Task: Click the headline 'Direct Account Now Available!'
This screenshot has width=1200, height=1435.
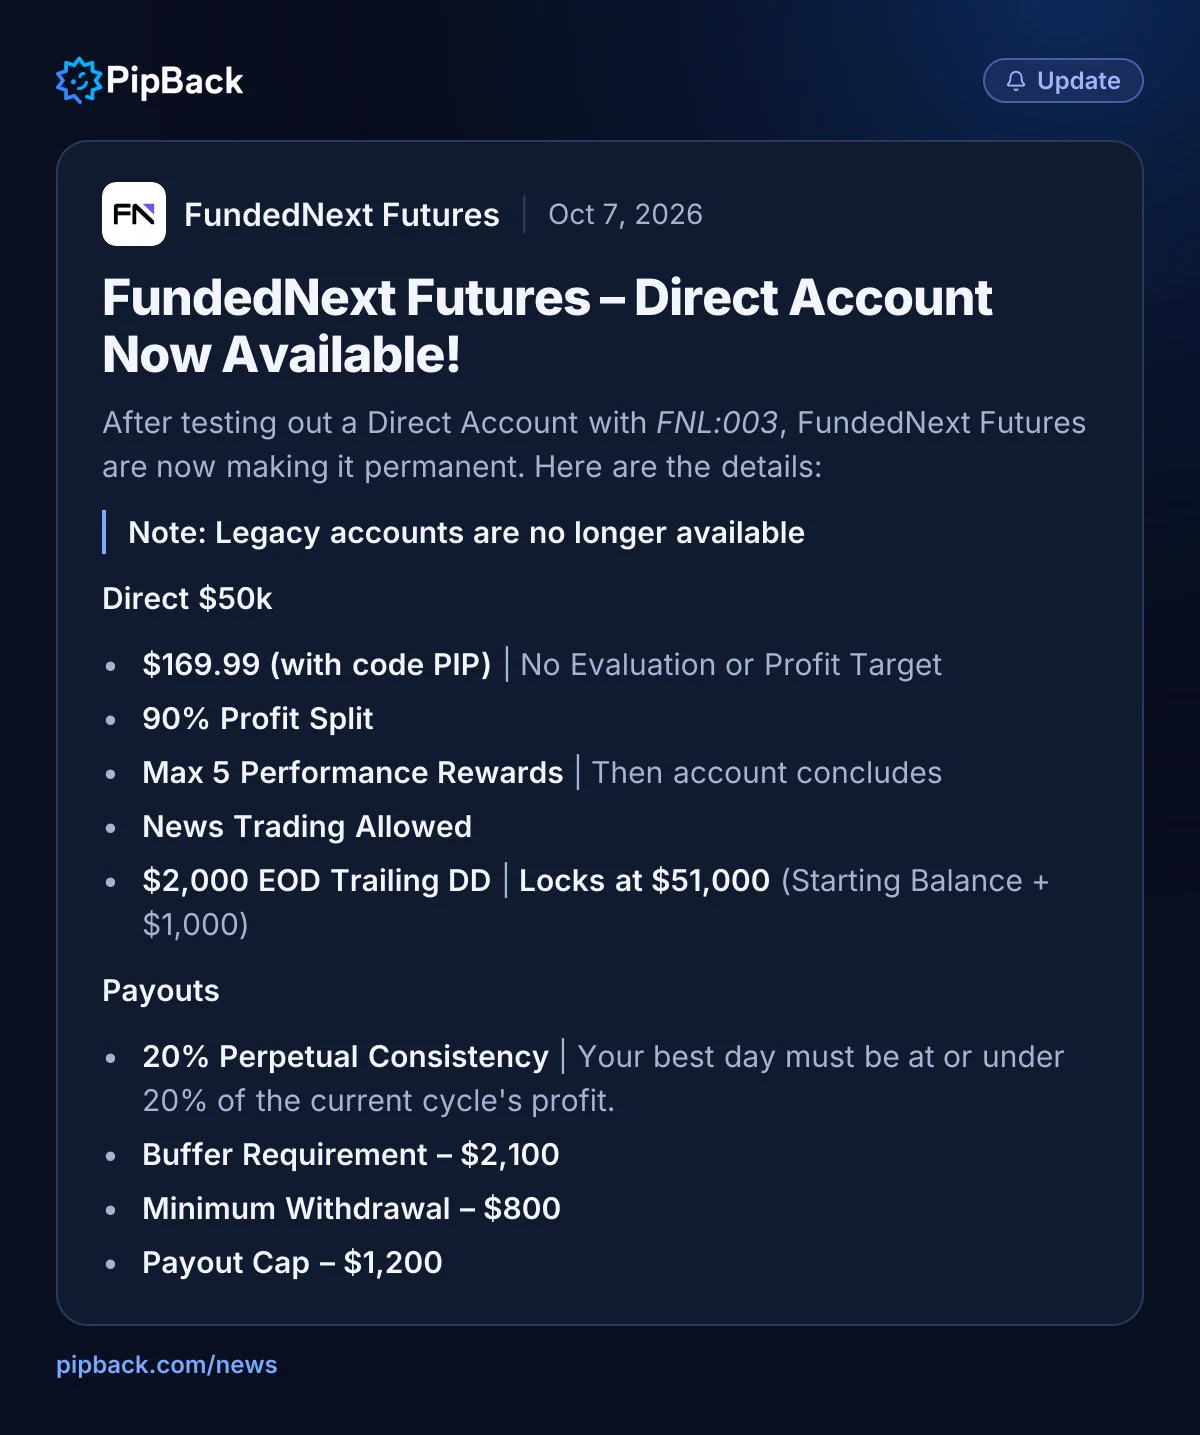Action: [547, 326]
